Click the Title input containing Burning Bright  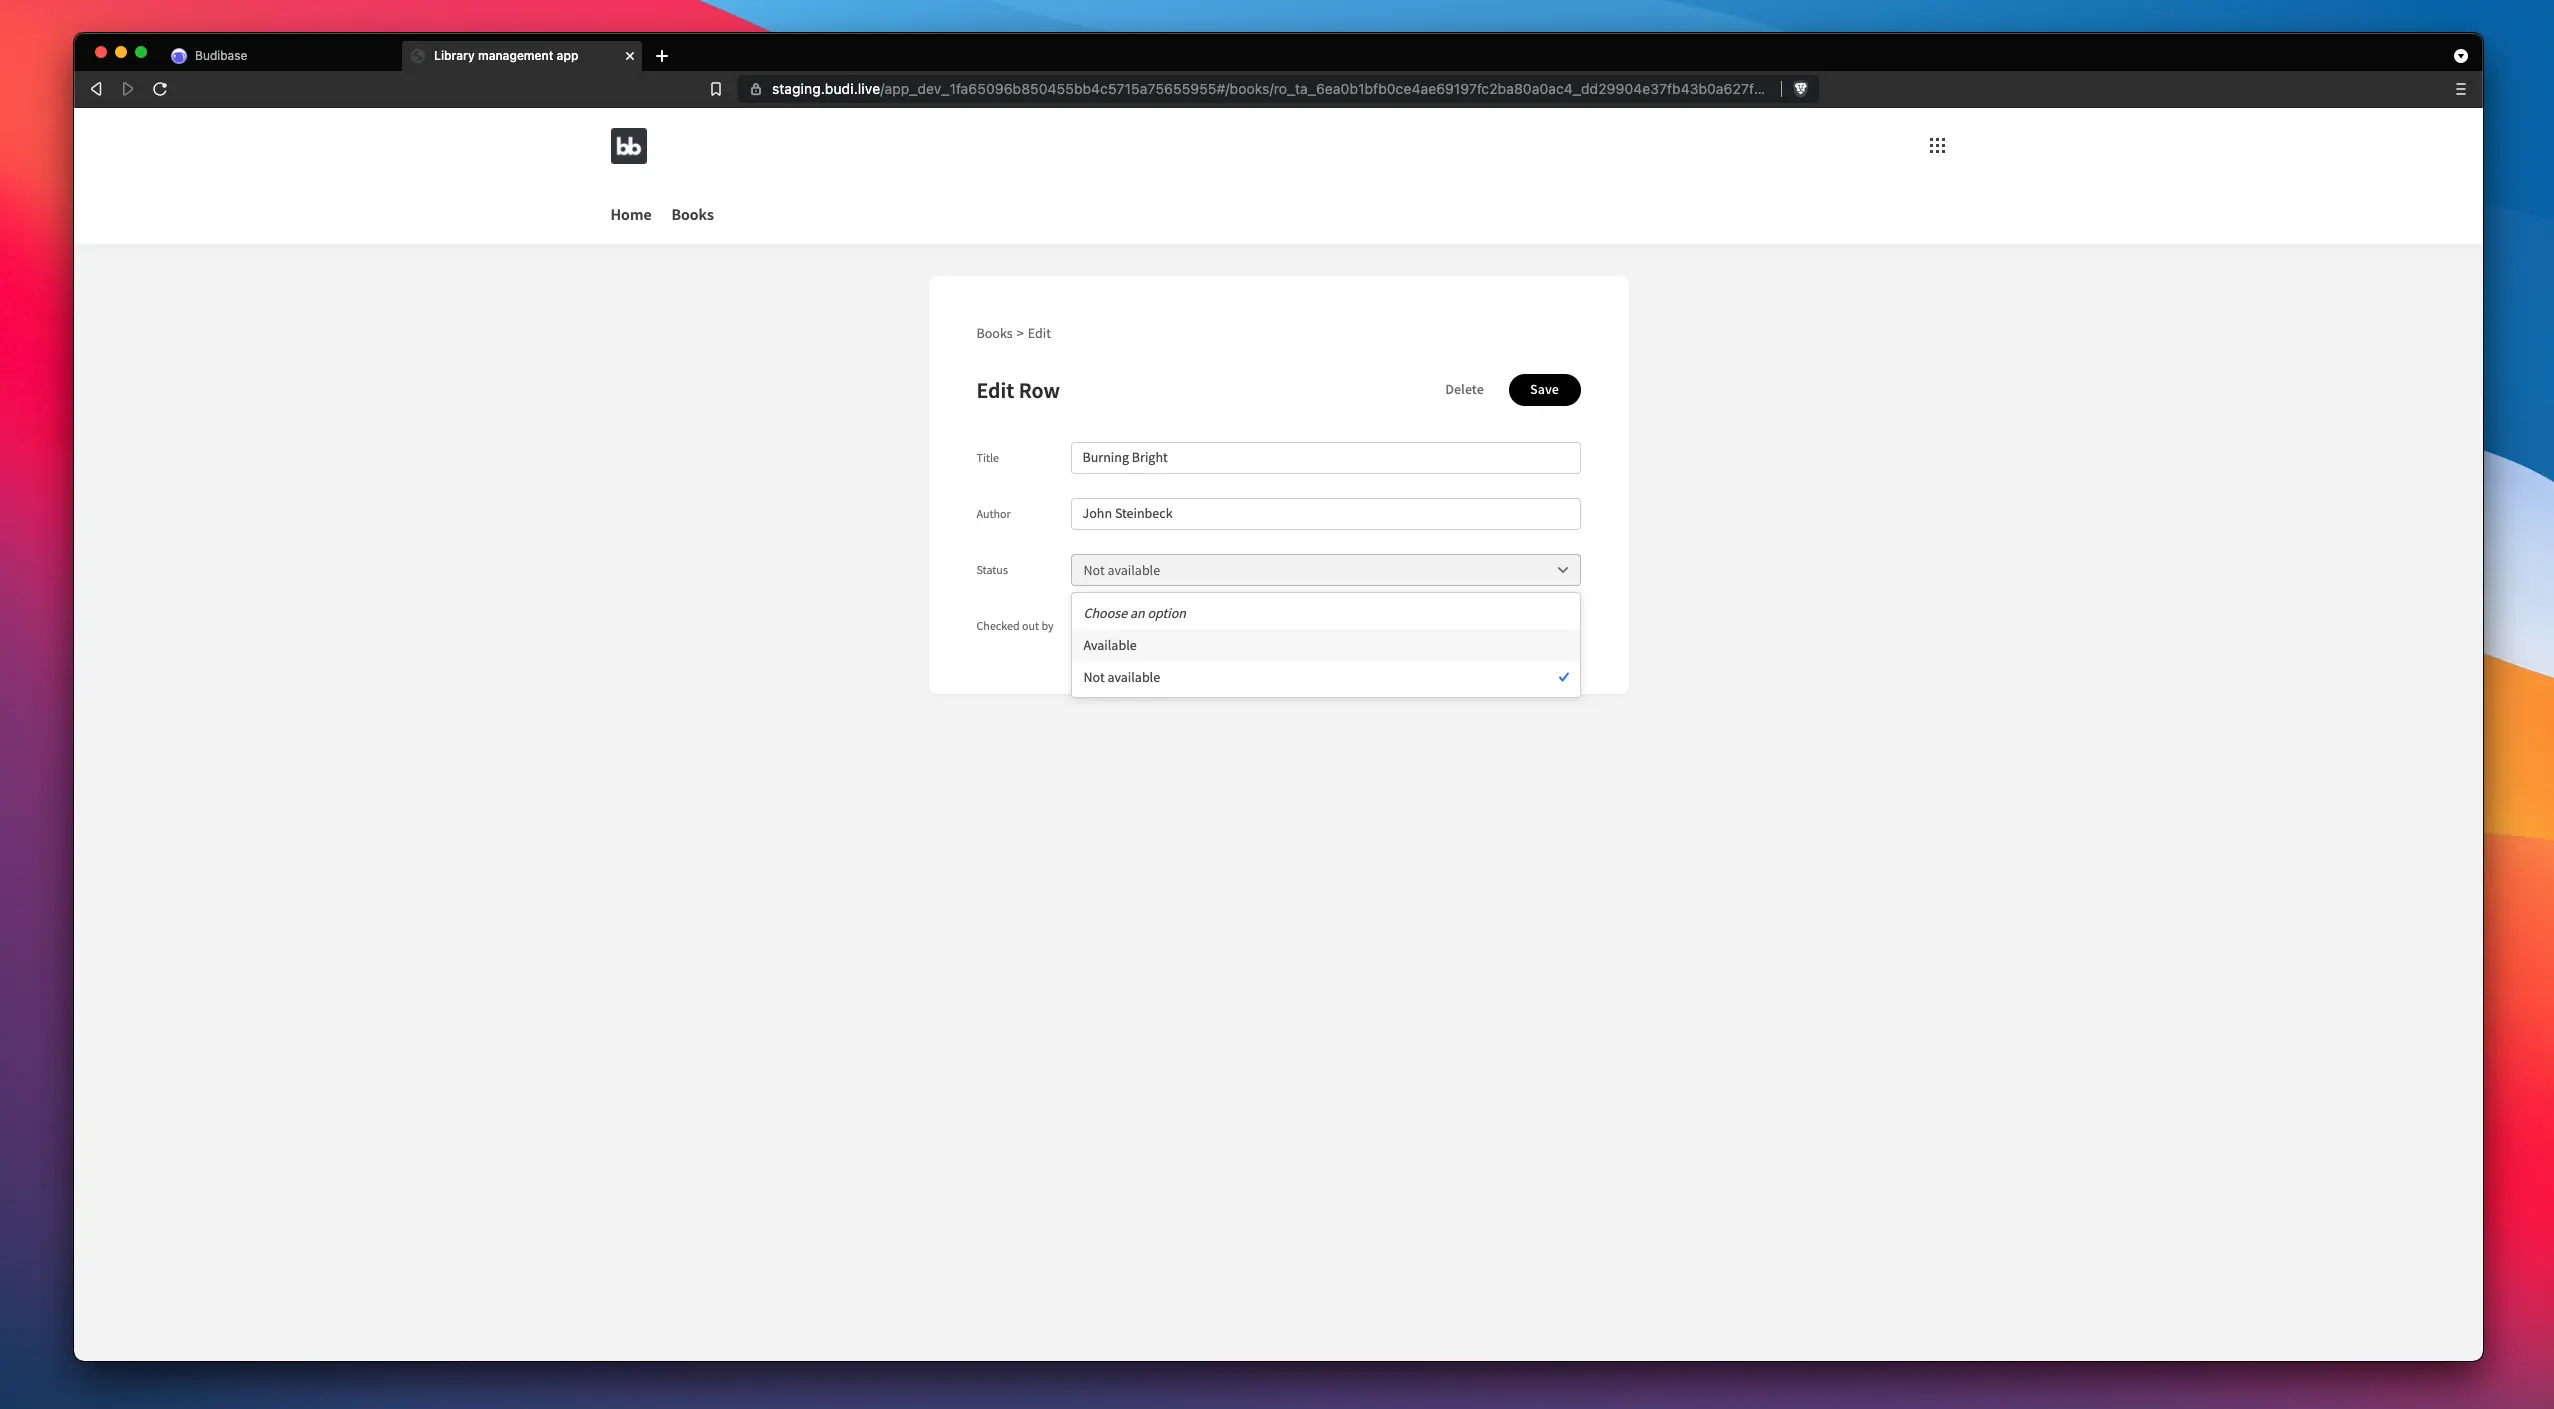click(x=1324, y=458)
